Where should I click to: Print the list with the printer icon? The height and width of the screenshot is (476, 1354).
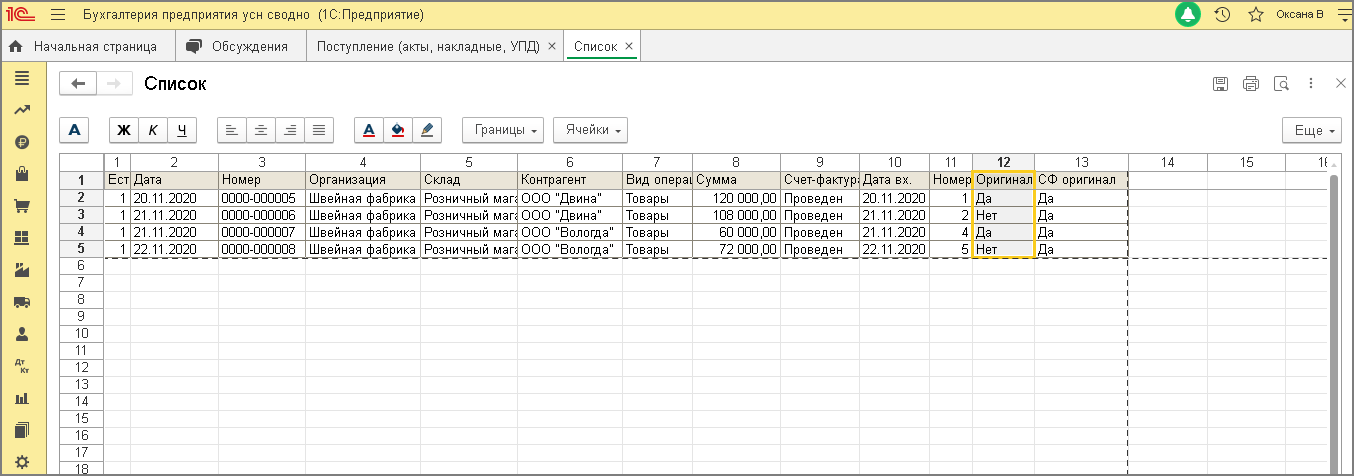click(1250, 84)
